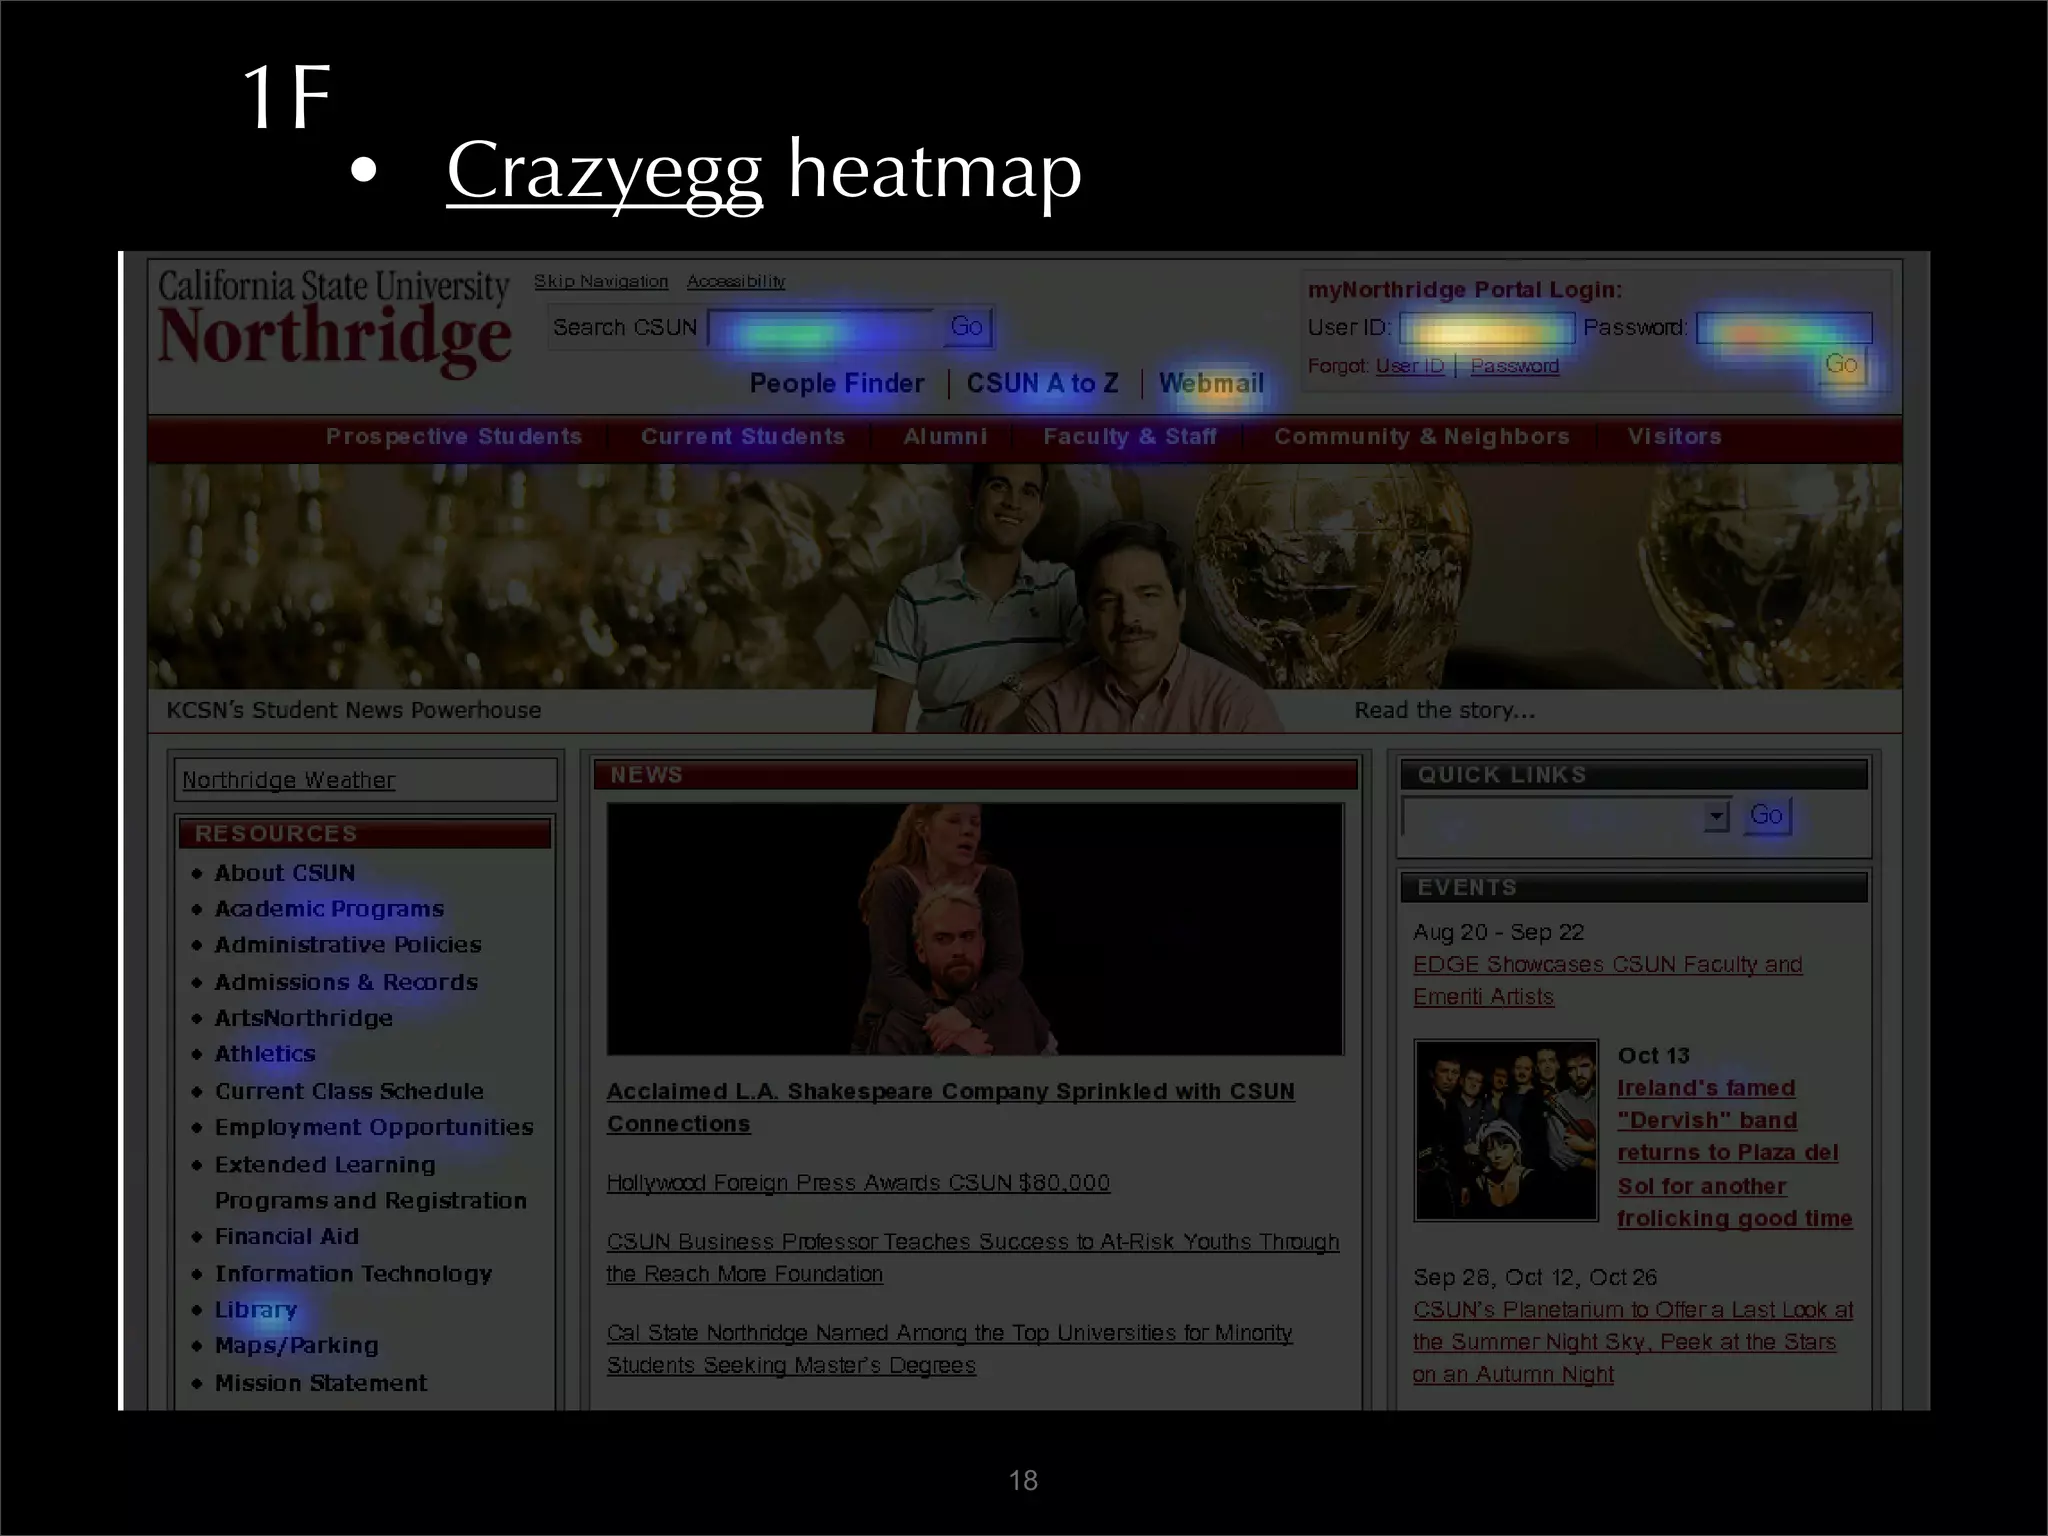Open EDGE Showcases CSUN Faculty event
Screen dimensions: 2048x1536
point(1608,981)
